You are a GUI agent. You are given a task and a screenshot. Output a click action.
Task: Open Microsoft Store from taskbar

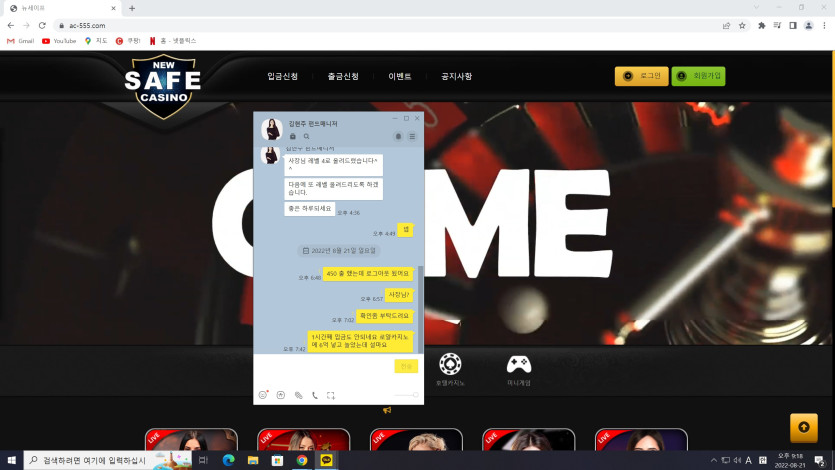click(x=277, y=460)
